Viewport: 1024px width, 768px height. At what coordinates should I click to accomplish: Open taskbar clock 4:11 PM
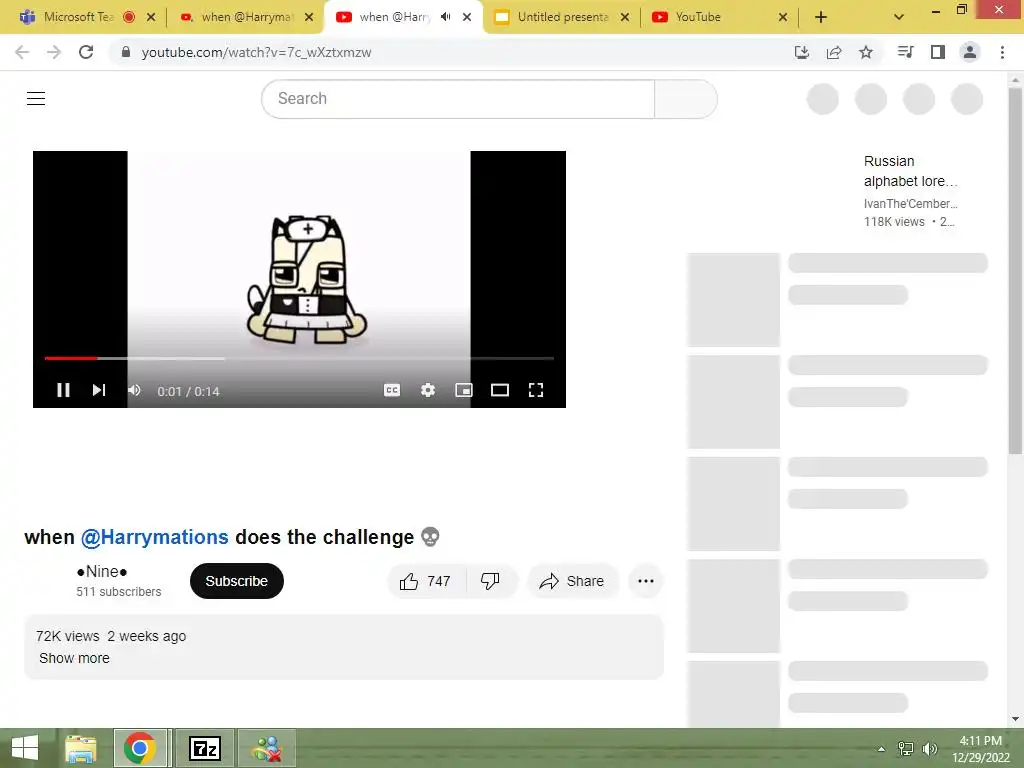coord(980,749)
